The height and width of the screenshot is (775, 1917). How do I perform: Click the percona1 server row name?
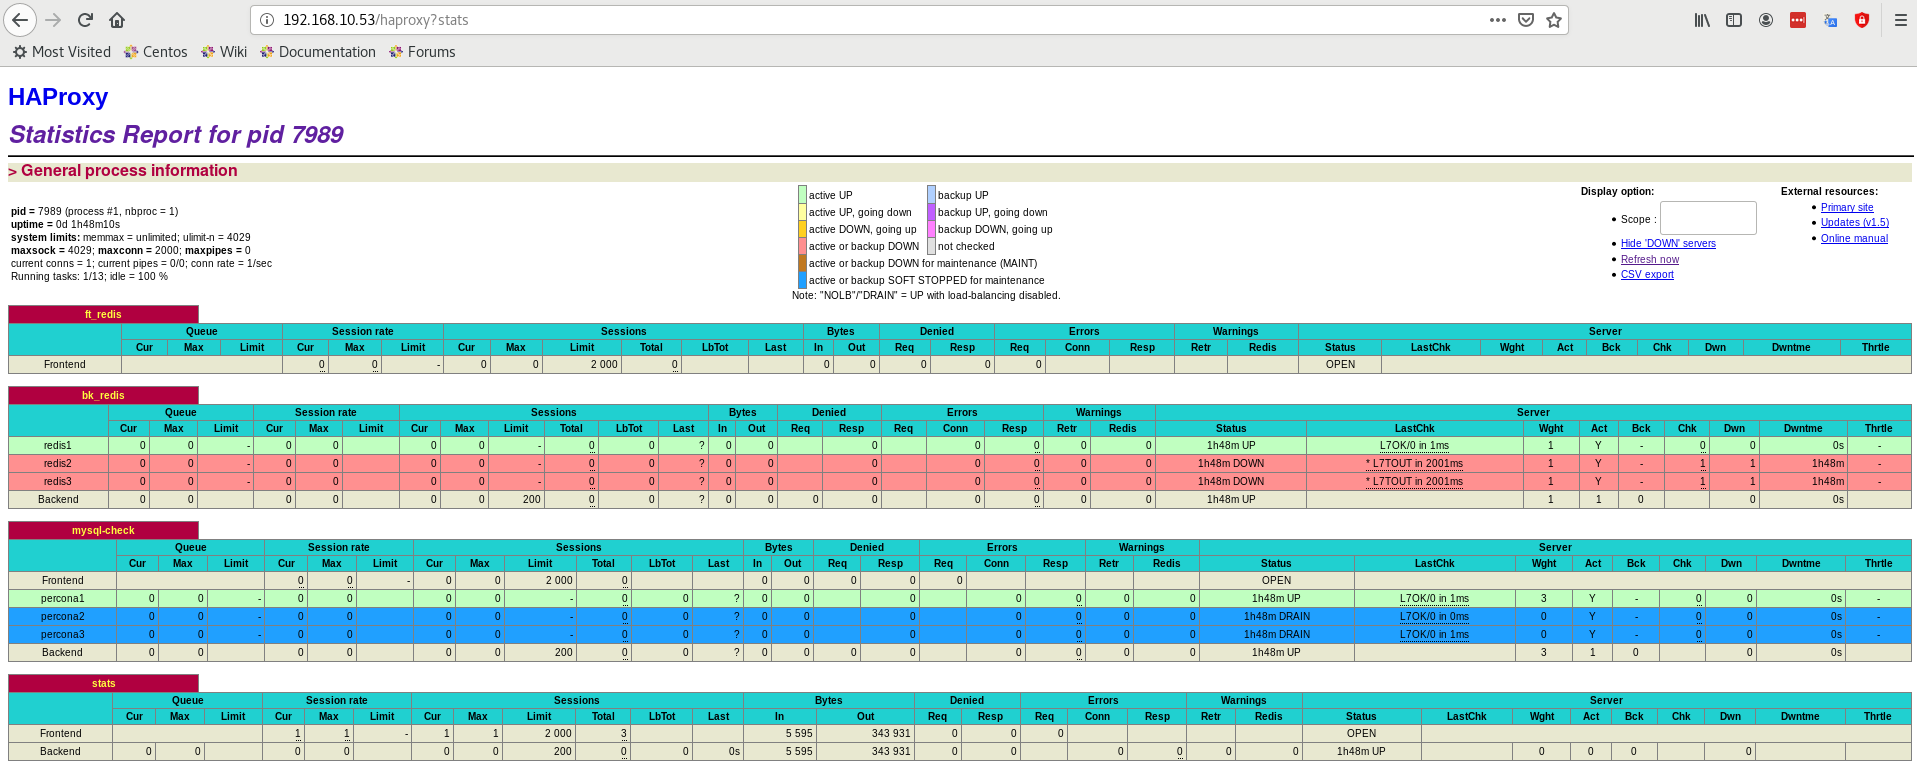click(x=62, y=598)
